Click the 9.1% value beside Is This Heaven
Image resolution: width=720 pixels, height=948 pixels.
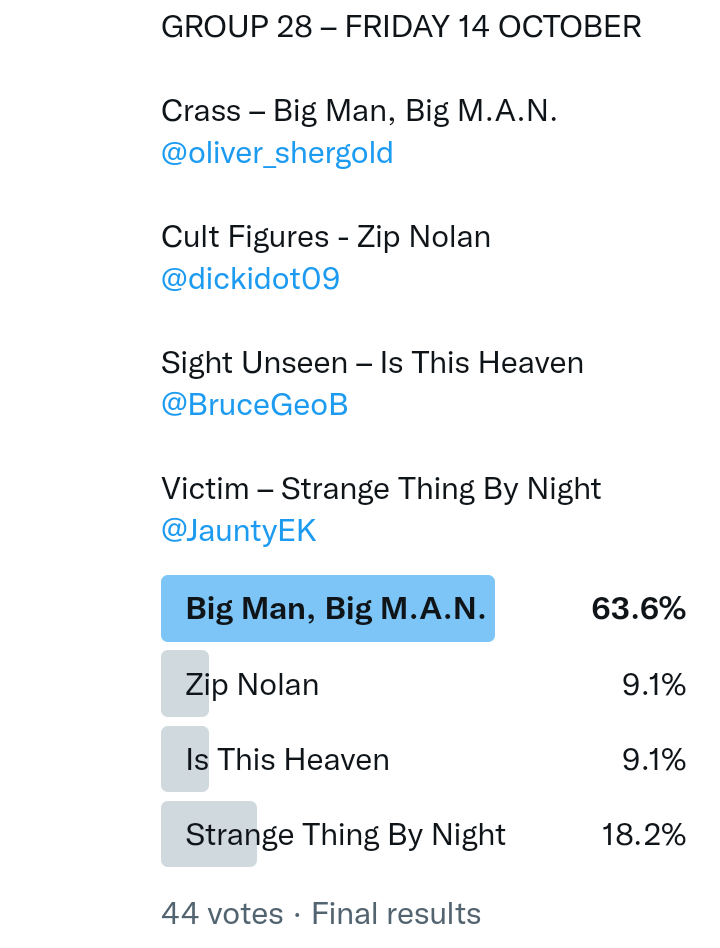pos(653,759)
